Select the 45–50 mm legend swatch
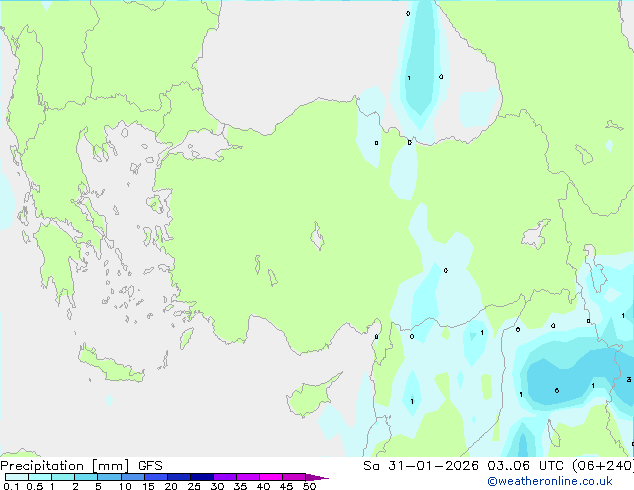 pyautogui.click(x=294, y=477)
